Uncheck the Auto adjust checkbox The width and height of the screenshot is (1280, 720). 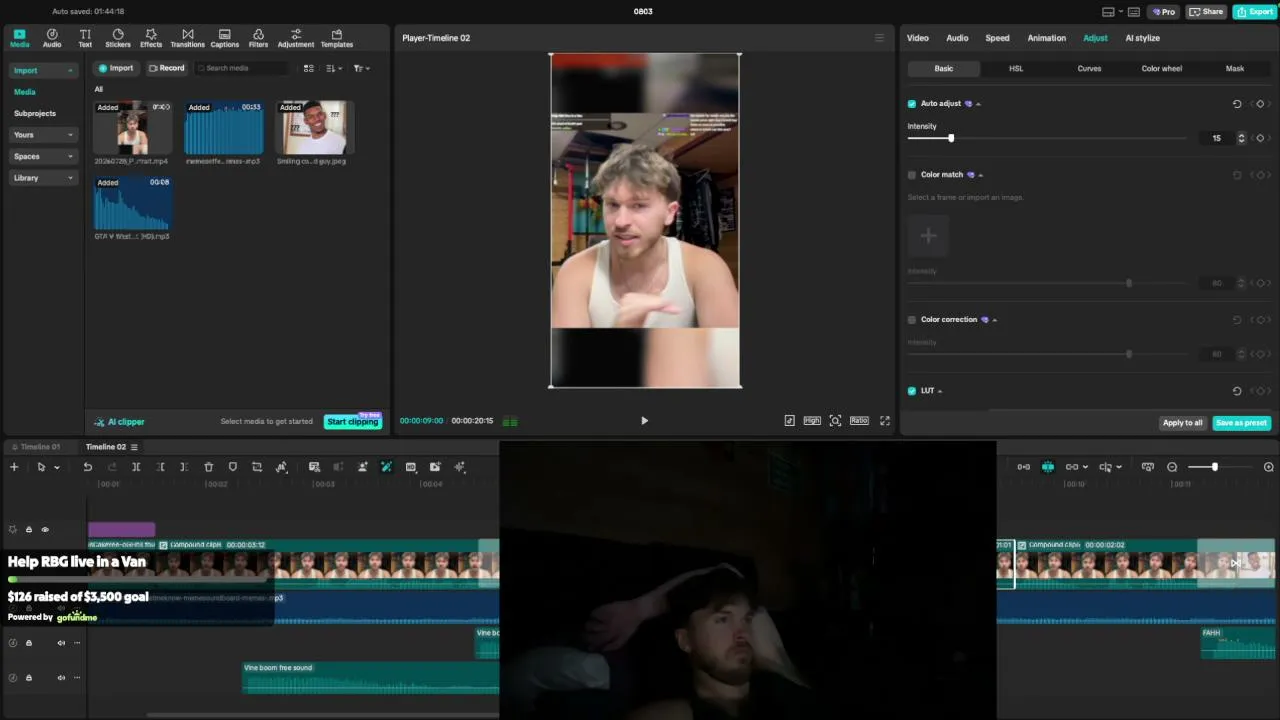(912, 104)
